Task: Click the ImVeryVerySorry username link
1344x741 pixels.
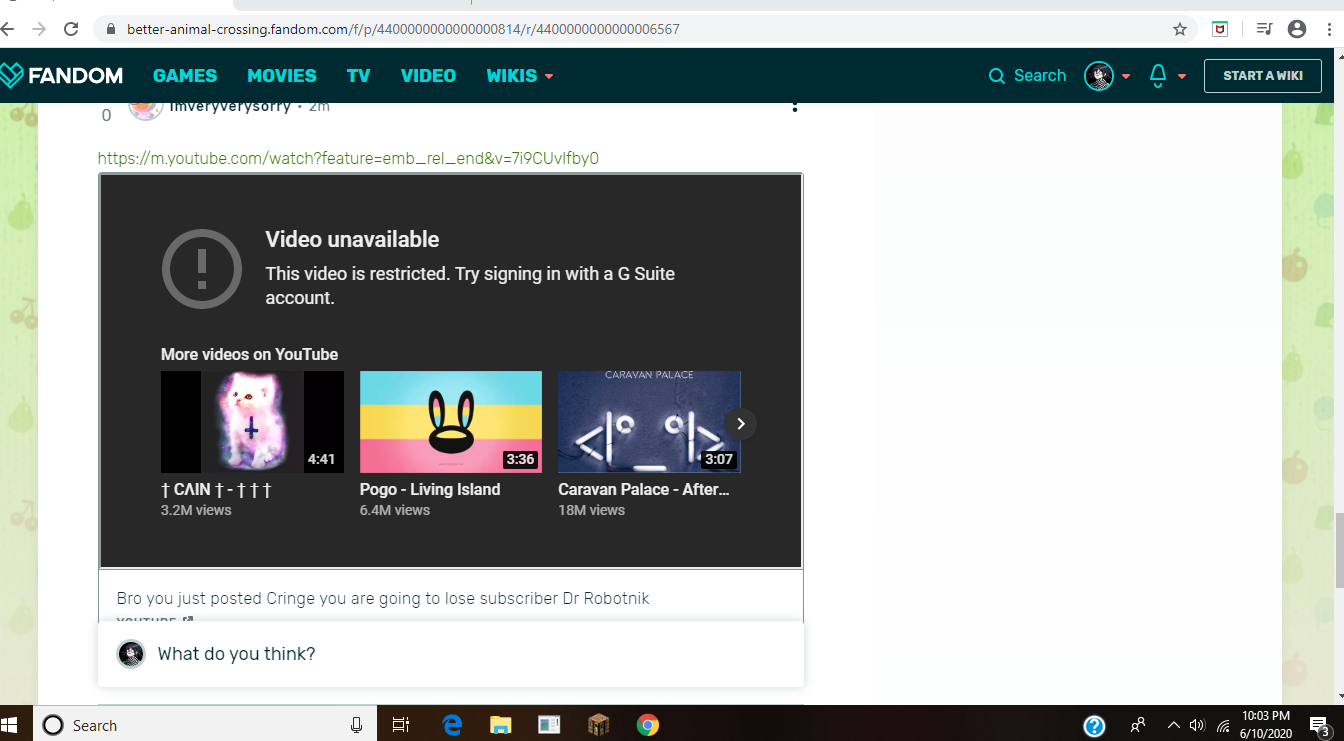Action: (x=230, y=106)
